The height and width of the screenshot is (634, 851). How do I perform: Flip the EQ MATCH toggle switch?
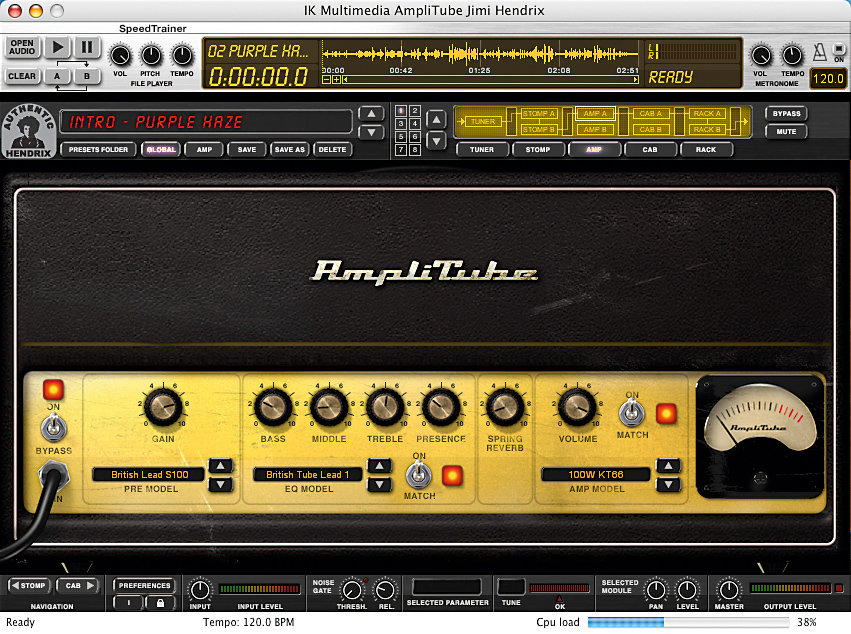pos(419,476)
